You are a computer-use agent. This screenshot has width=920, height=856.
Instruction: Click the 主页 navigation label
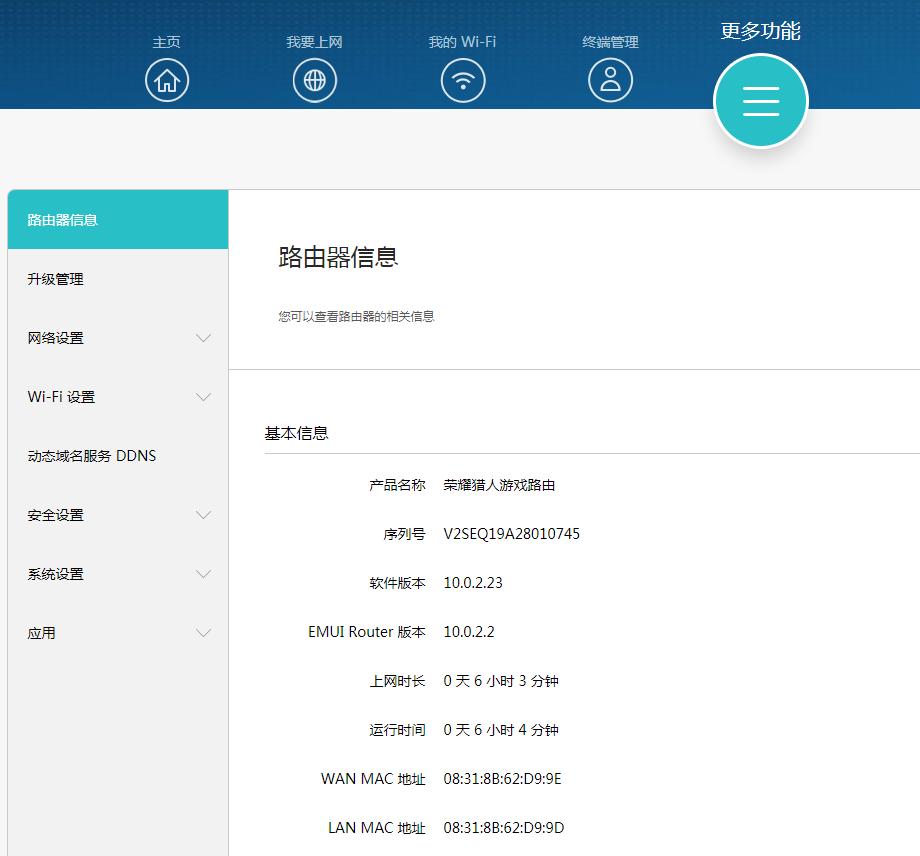pyautogui.click(x=166, y=42)
